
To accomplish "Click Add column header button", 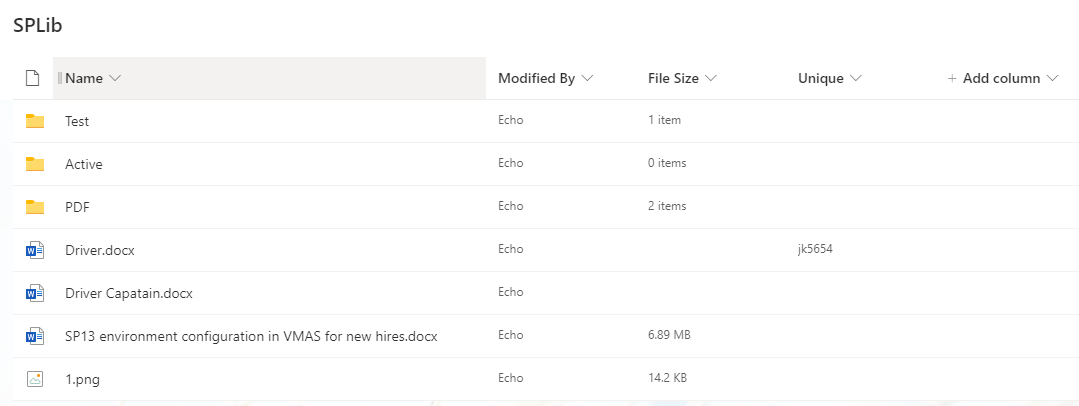I will [x=1001, y=78].
